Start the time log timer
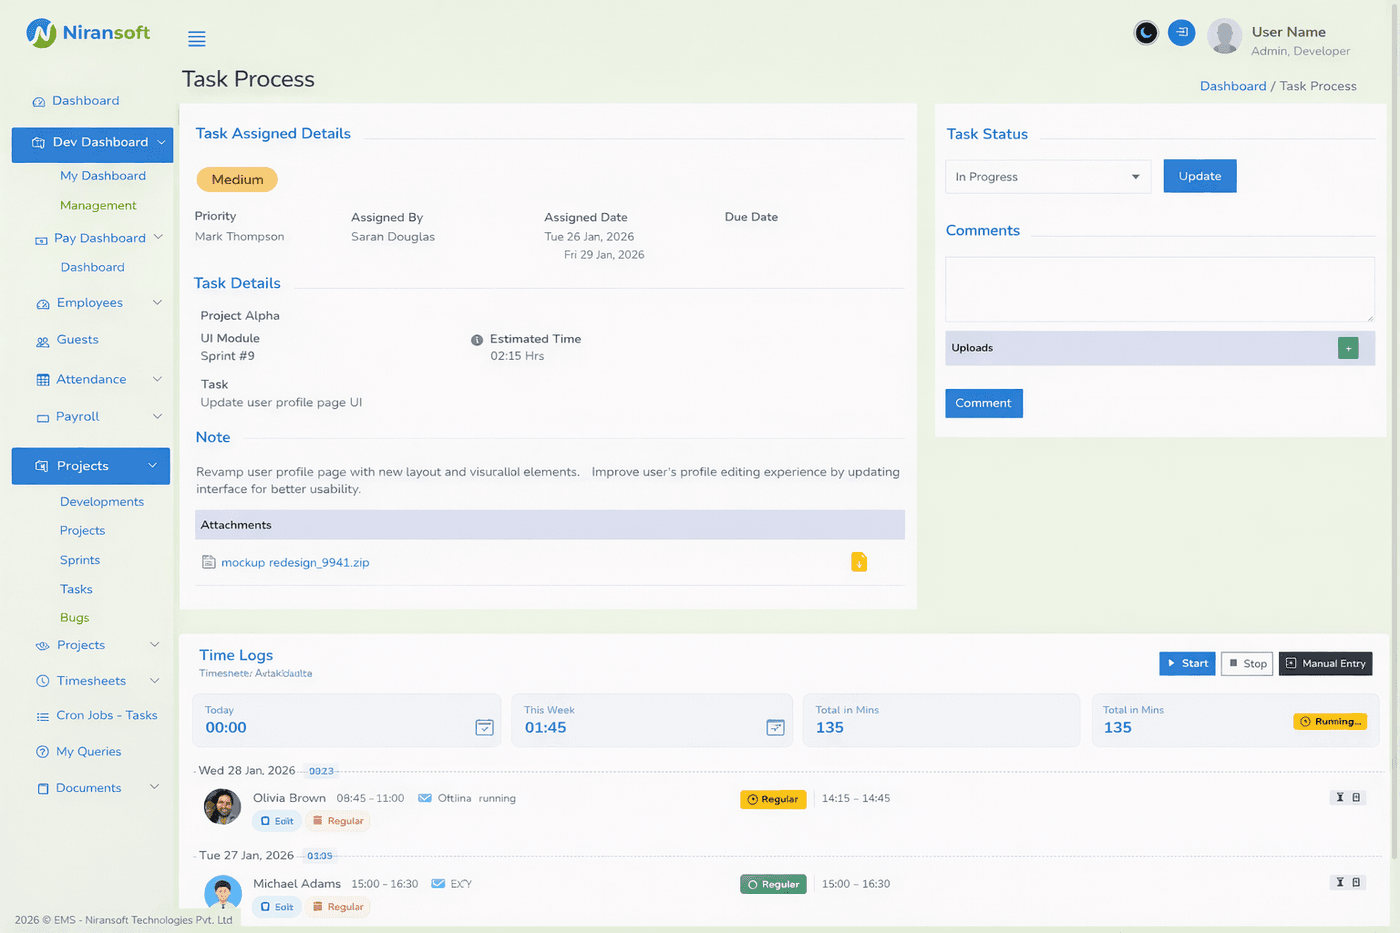 click(1187, 663)
